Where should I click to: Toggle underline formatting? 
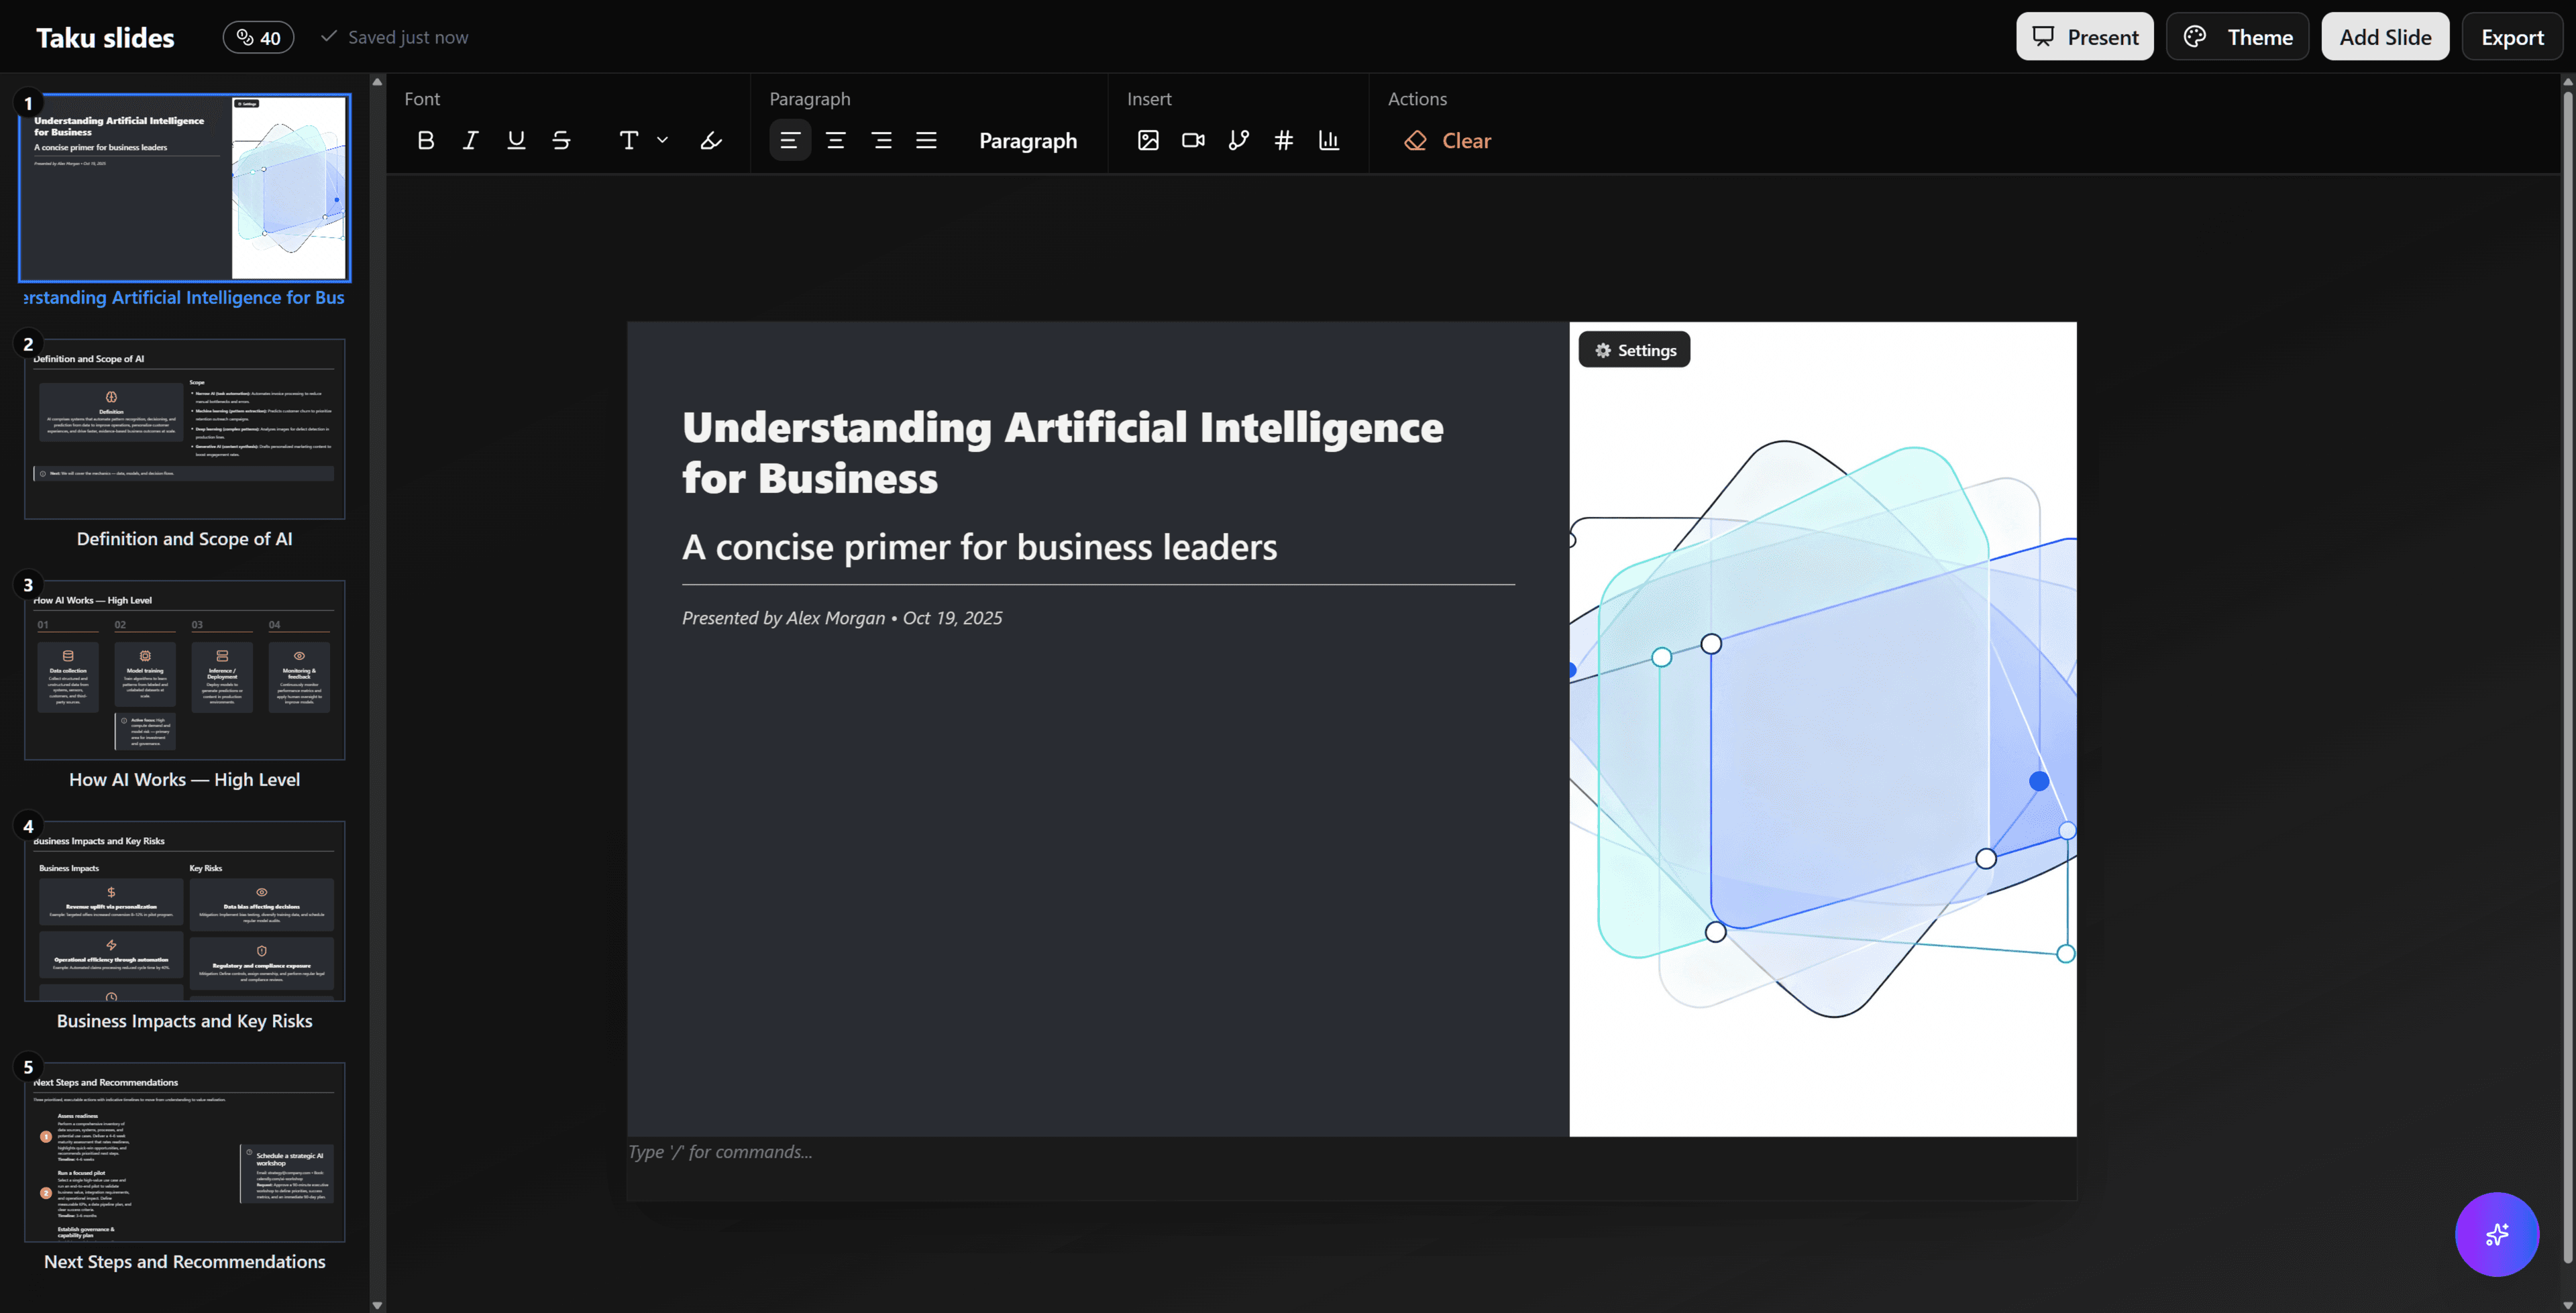516,140
